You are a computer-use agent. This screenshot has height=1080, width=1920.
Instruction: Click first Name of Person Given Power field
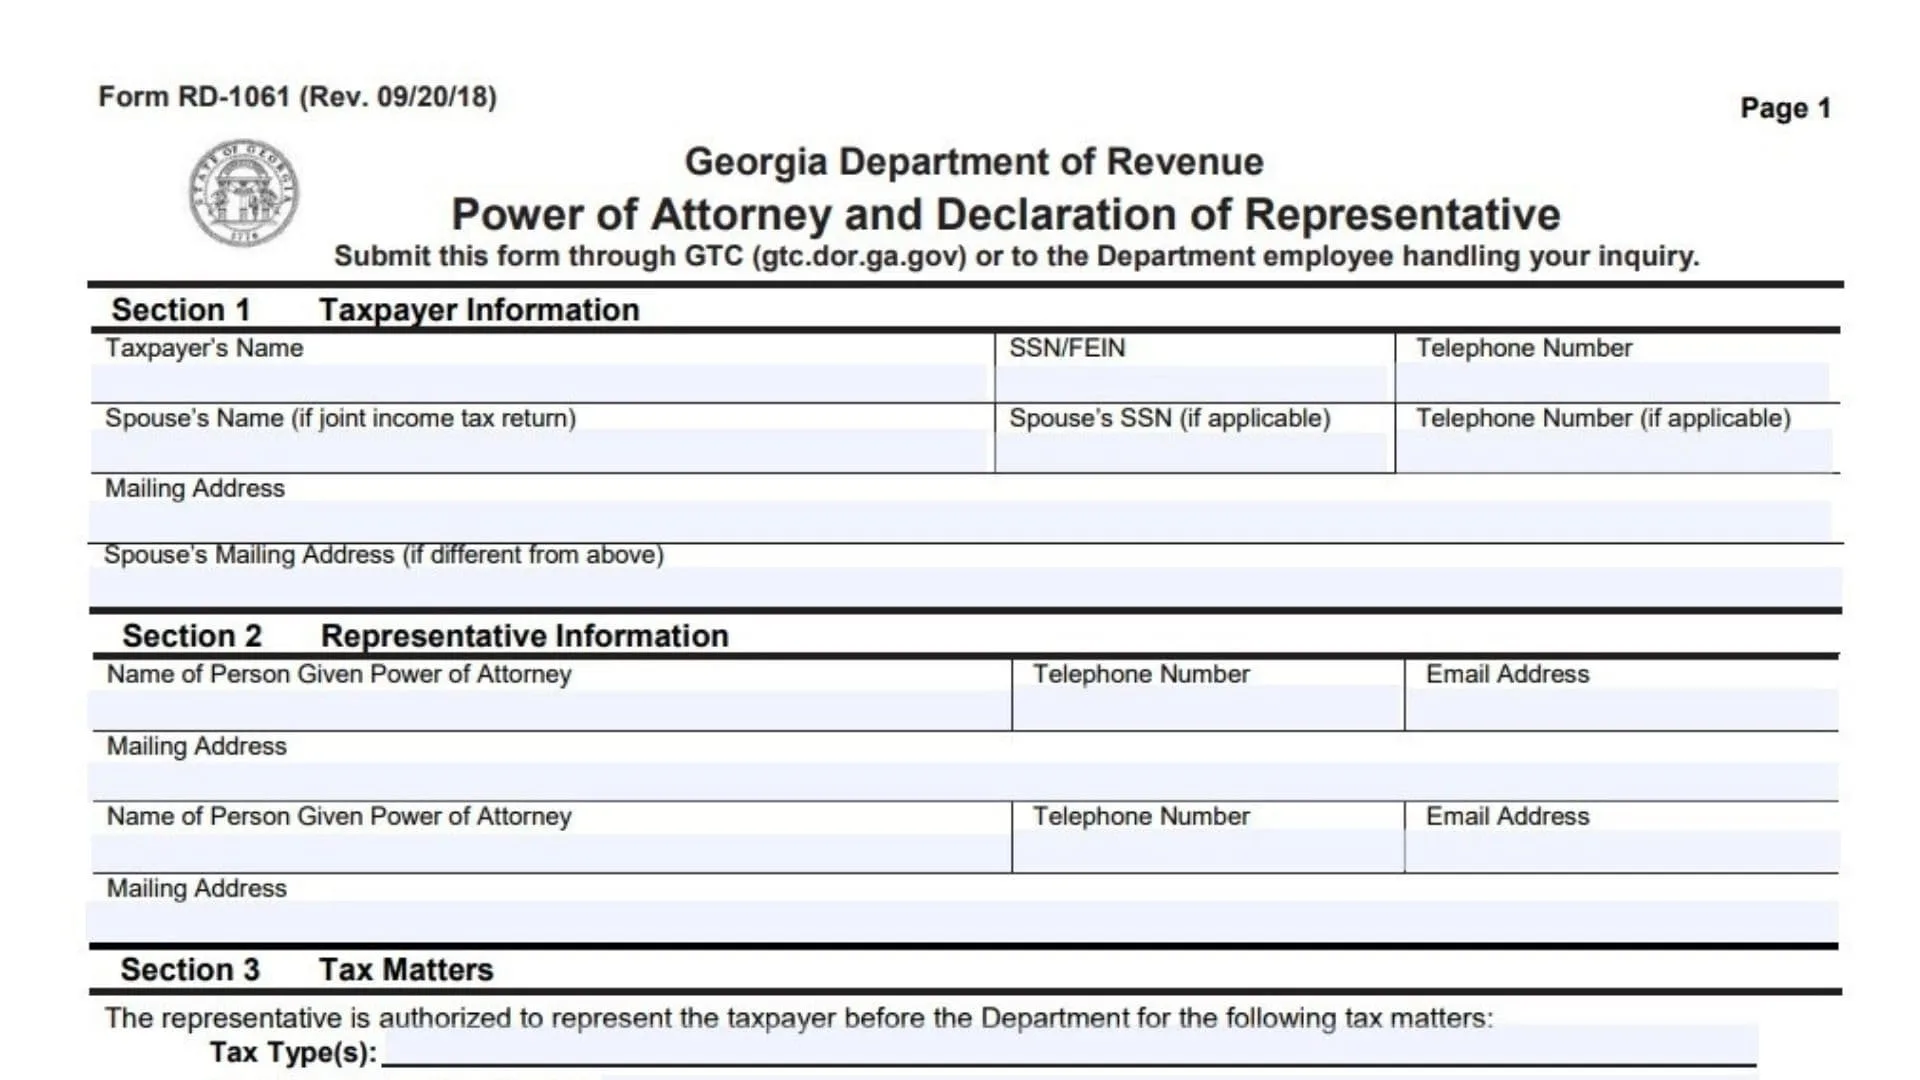coord(550,709)
